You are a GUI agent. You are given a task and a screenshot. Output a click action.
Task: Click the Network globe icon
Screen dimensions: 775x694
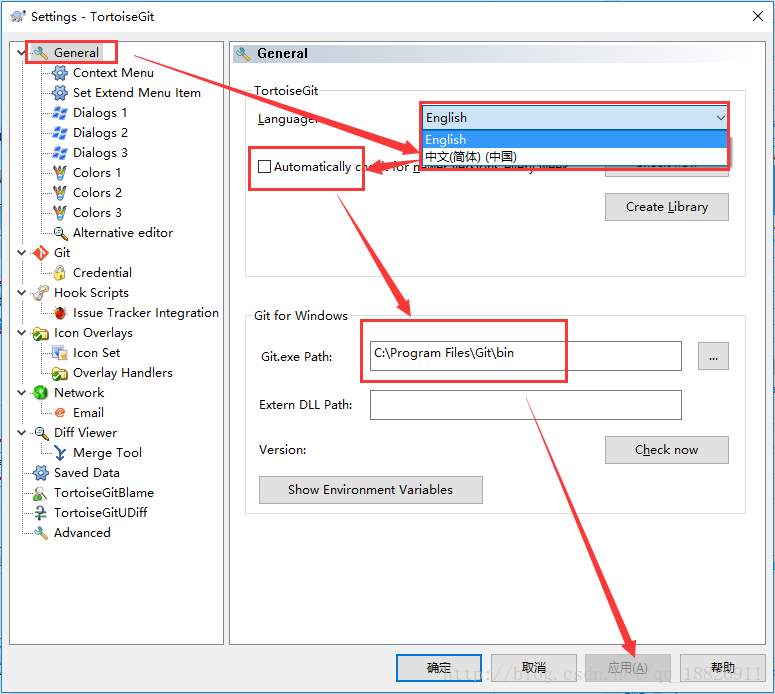pos(41,392)
